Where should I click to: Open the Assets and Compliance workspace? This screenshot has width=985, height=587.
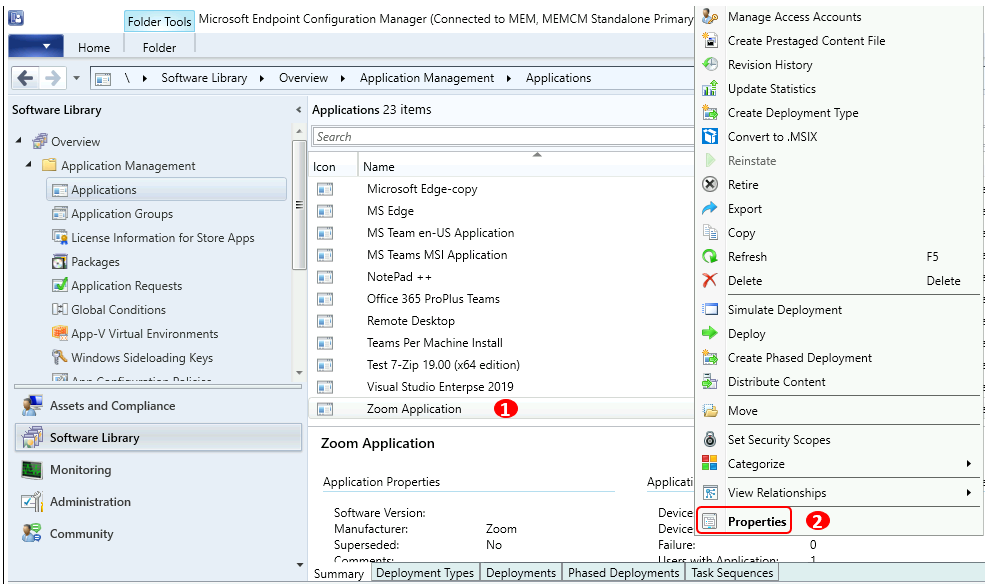click(158, 406)
